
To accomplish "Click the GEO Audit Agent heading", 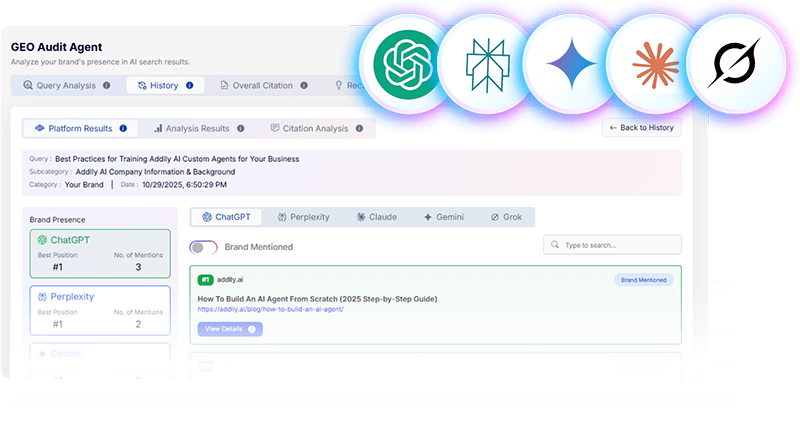I will 57,47.
